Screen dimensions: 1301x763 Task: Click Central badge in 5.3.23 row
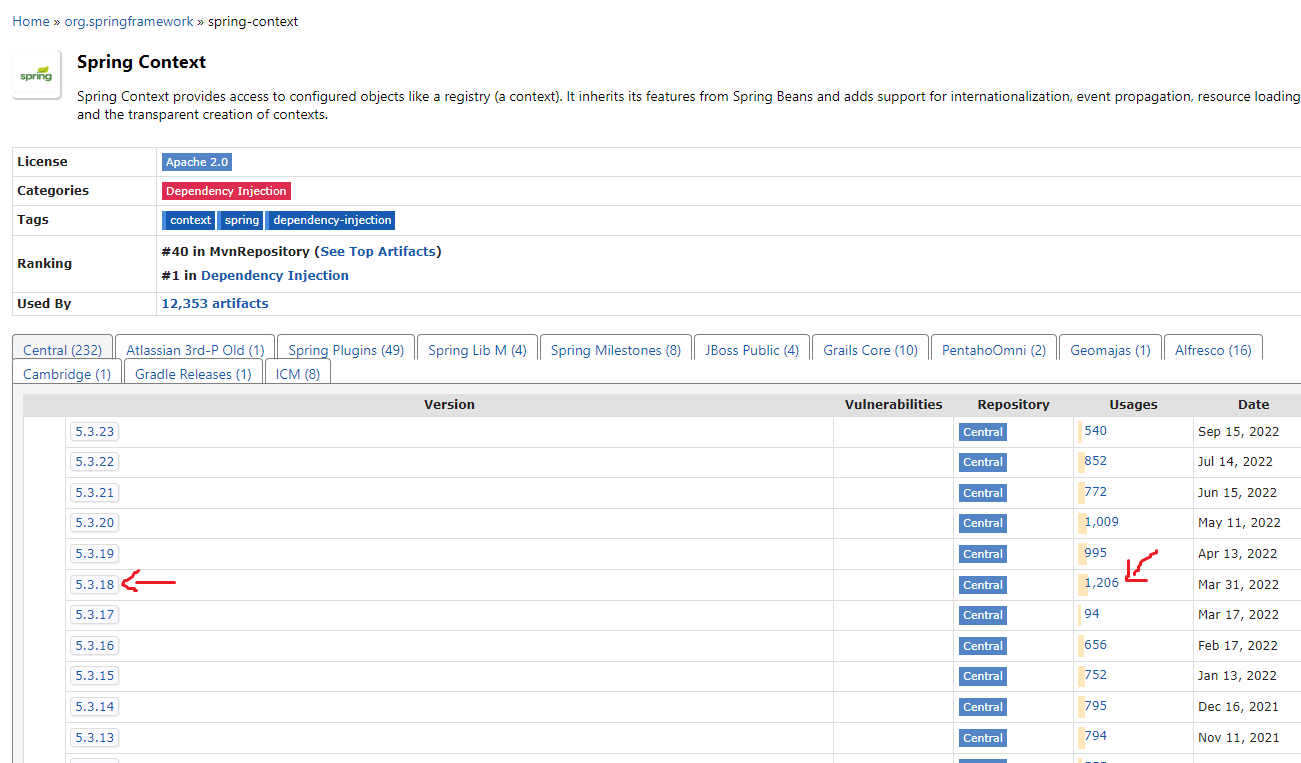coord(982,432)
